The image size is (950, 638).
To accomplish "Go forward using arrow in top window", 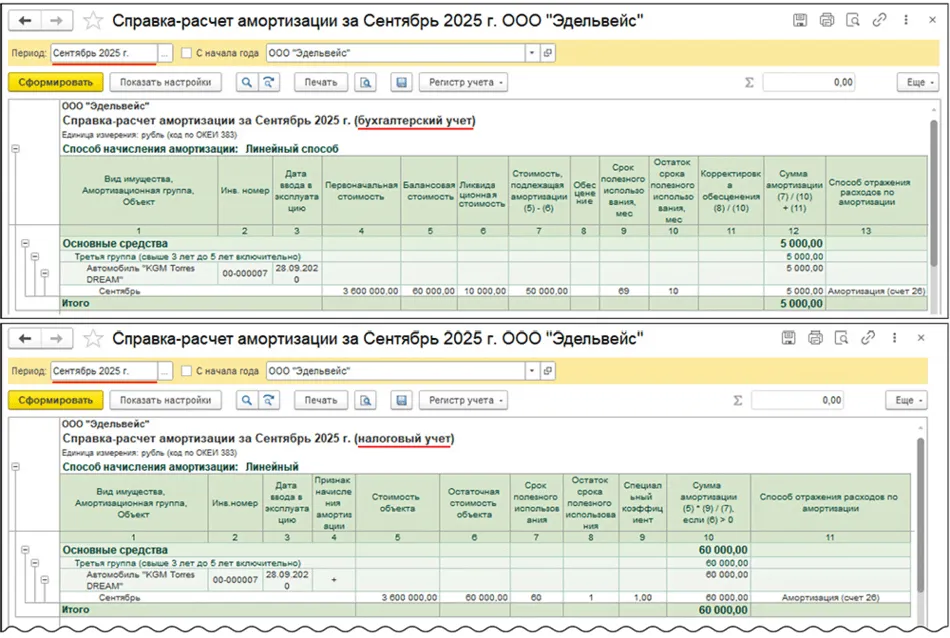I will 56,21.
